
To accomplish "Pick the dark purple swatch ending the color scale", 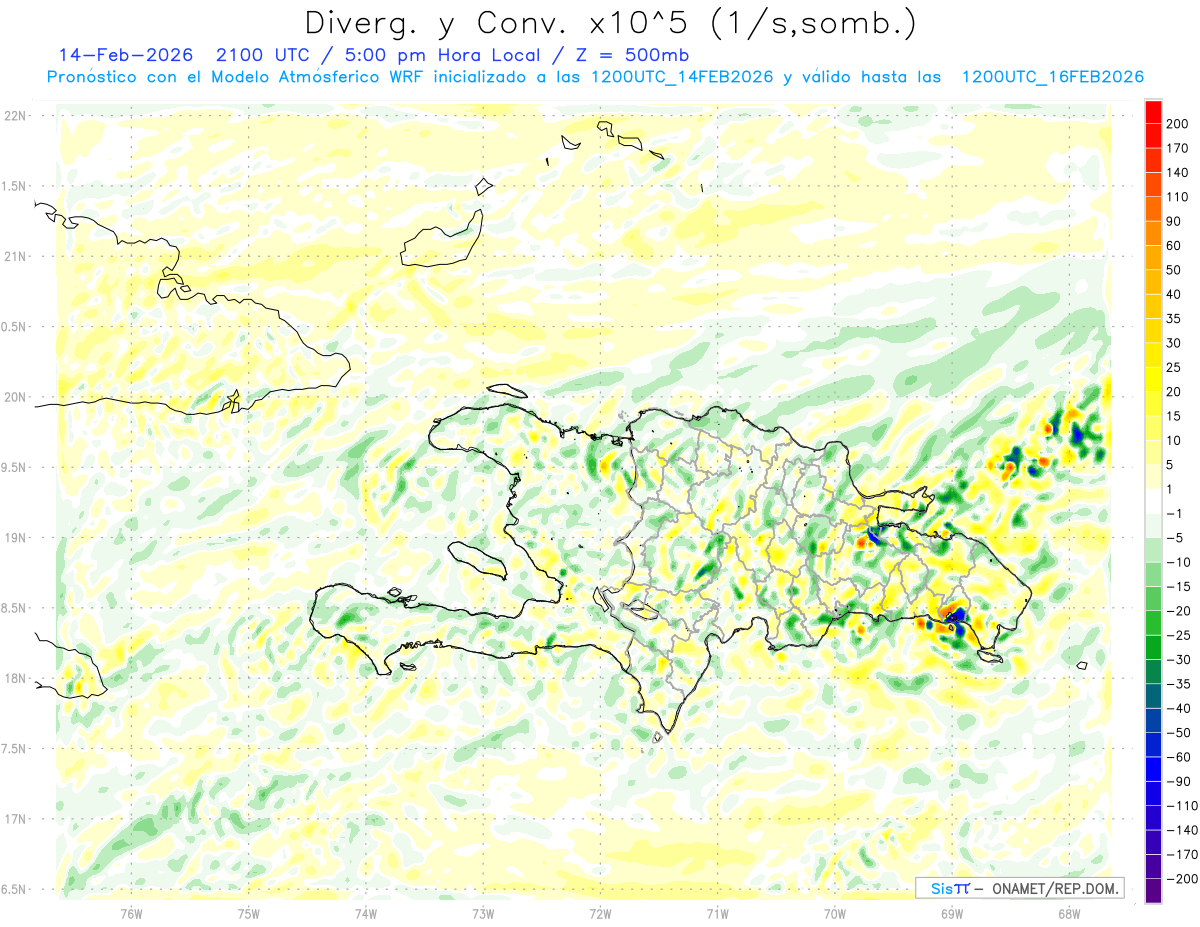I will click(1153, 890).
